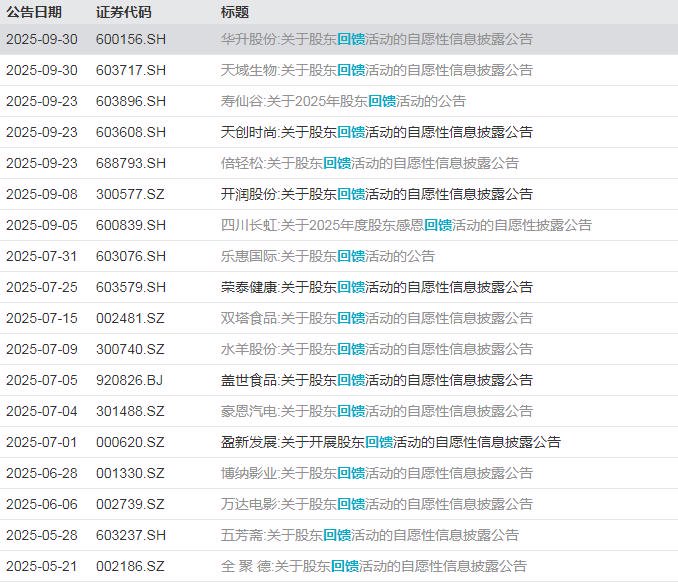678x583 pixels.
Task: Open the 双塔食品 announcement title
Action: coord(377,318)
